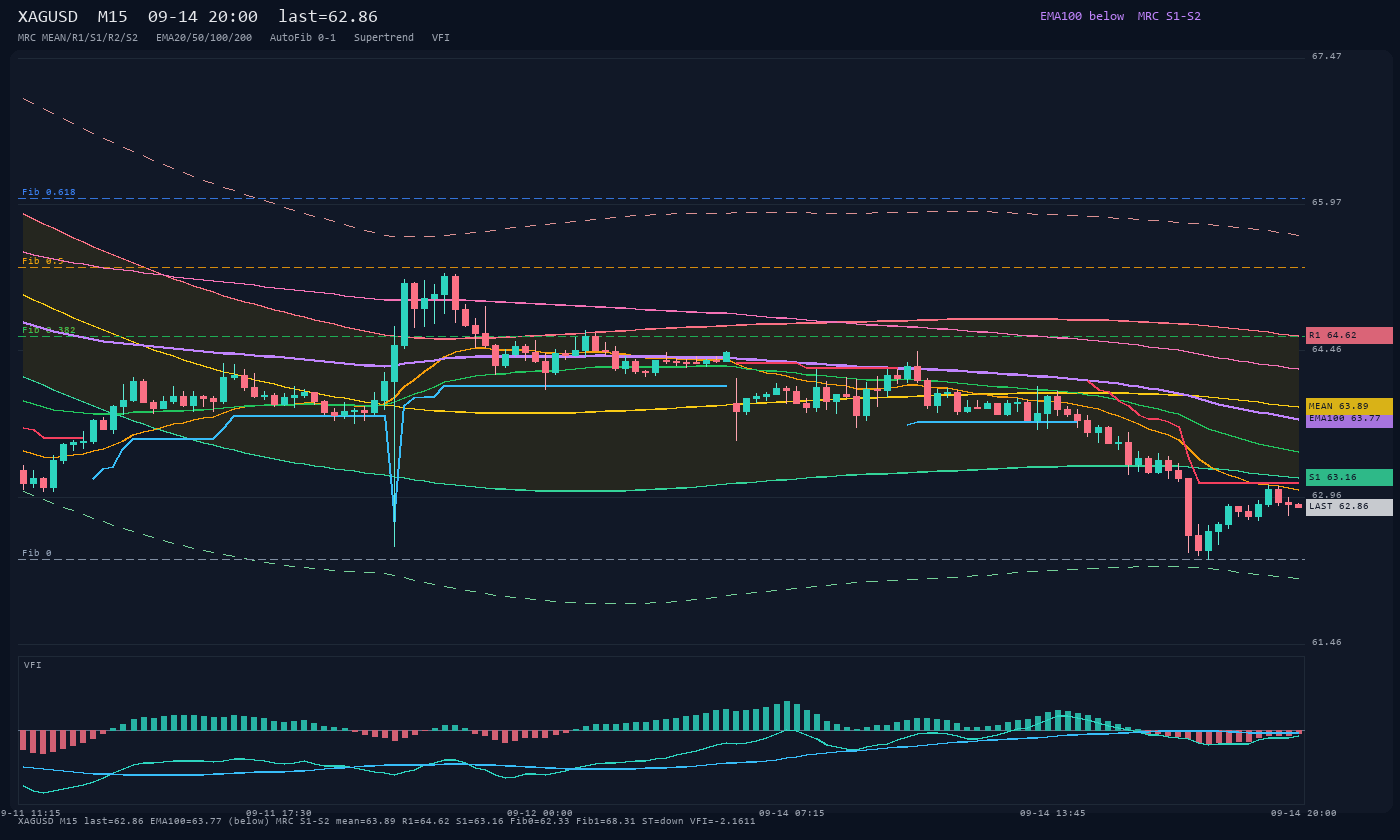Select the Fib 0.5 level label

point(43,261)
